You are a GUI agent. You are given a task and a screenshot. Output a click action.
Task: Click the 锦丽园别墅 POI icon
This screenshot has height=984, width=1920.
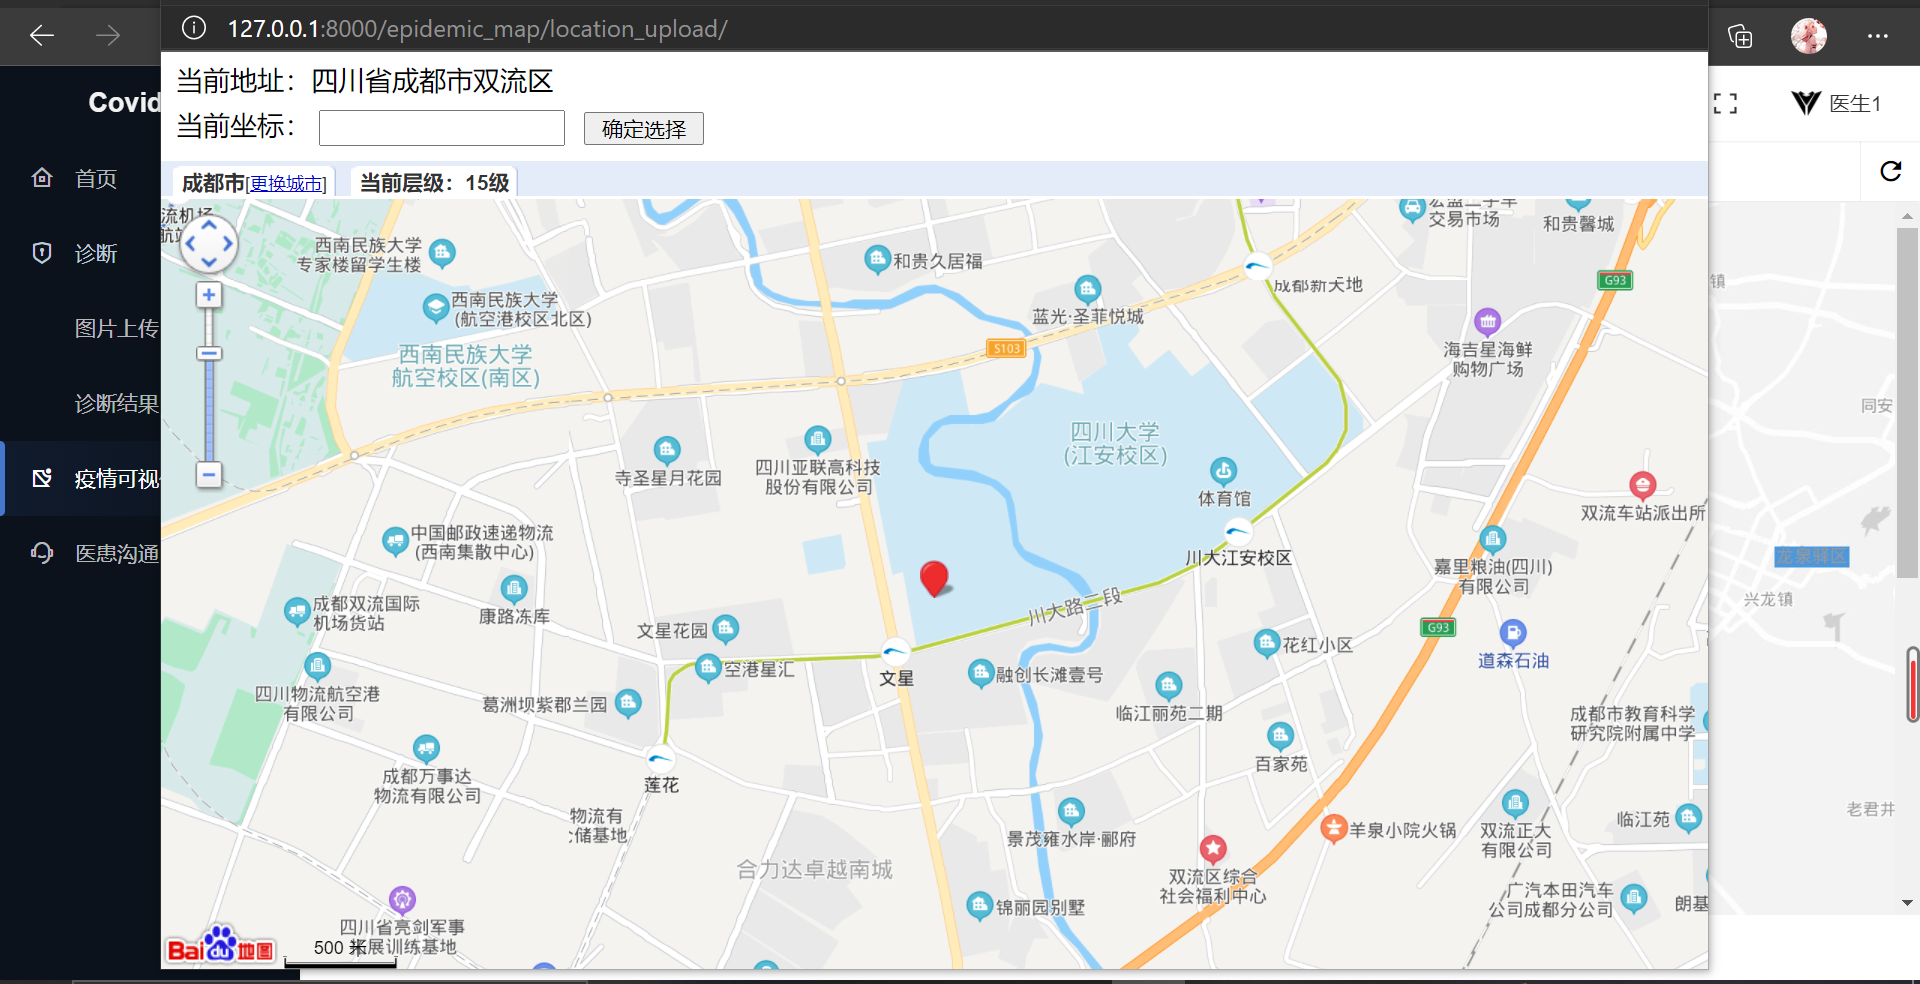[979, 906]
